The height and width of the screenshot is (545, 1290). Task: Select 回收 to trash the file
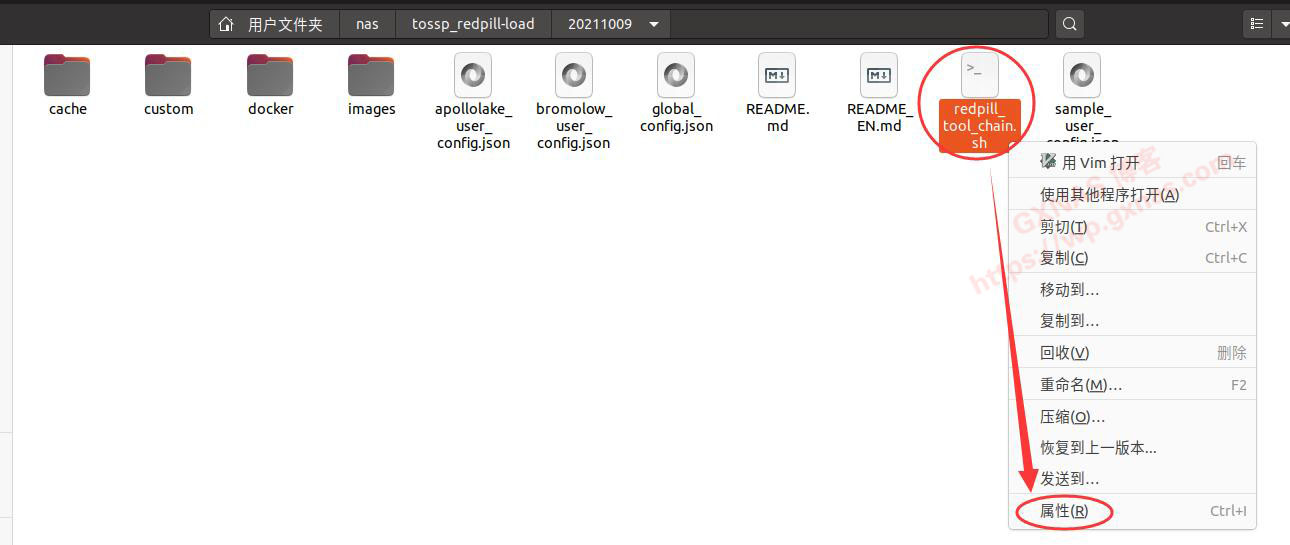coord(1132,353)
